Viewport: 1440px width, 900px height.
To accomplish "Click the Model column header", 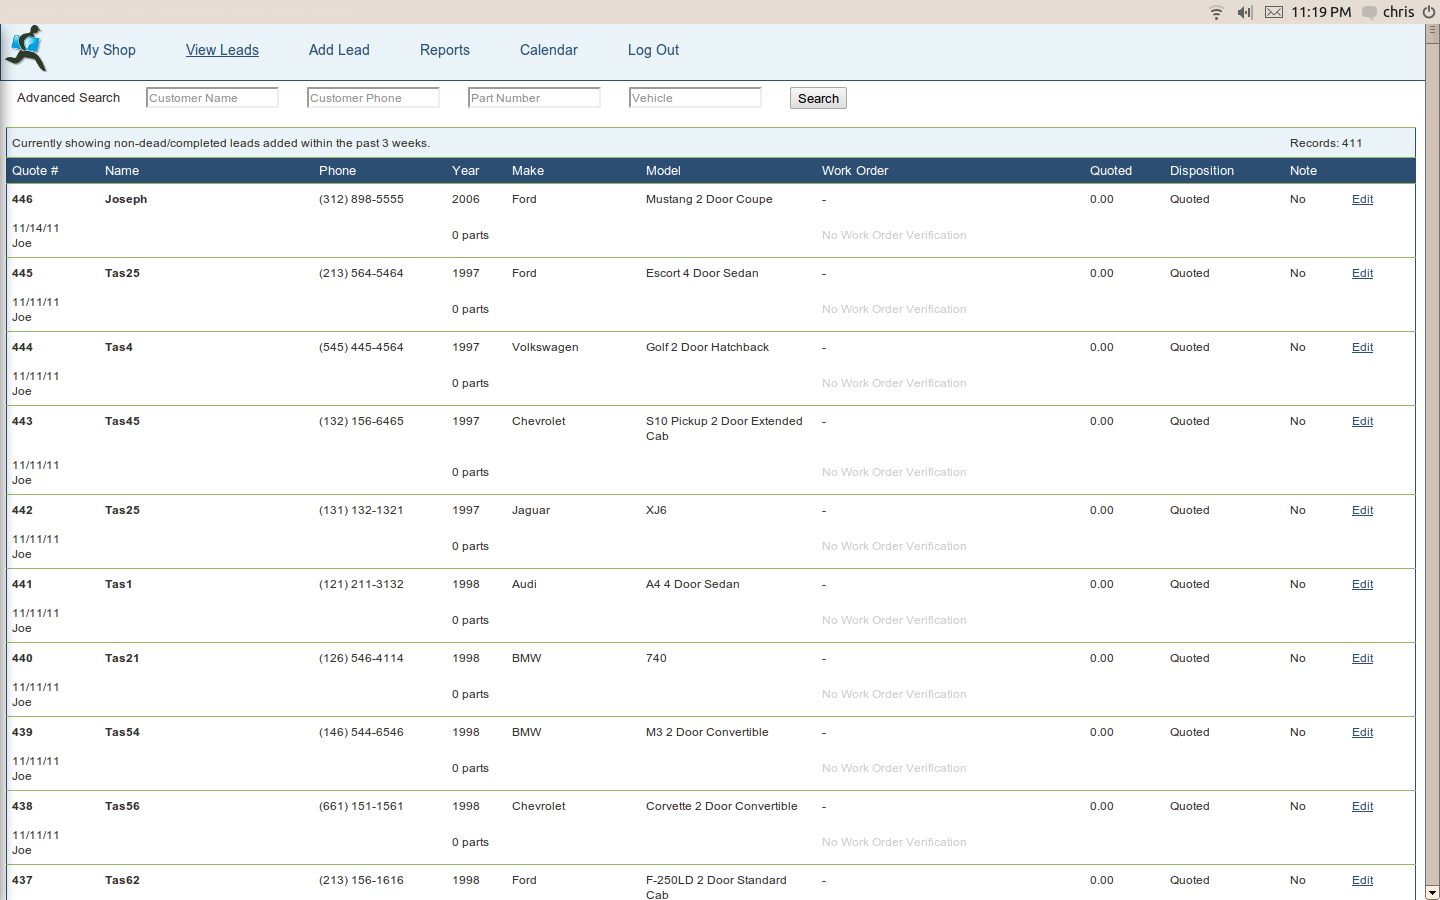I will (663, 171).
